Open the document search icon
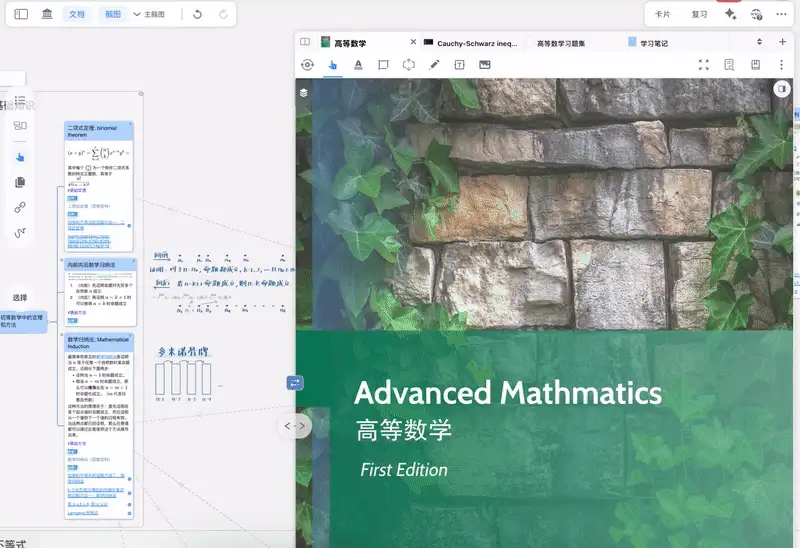800x548 pixels. point(730,65)
